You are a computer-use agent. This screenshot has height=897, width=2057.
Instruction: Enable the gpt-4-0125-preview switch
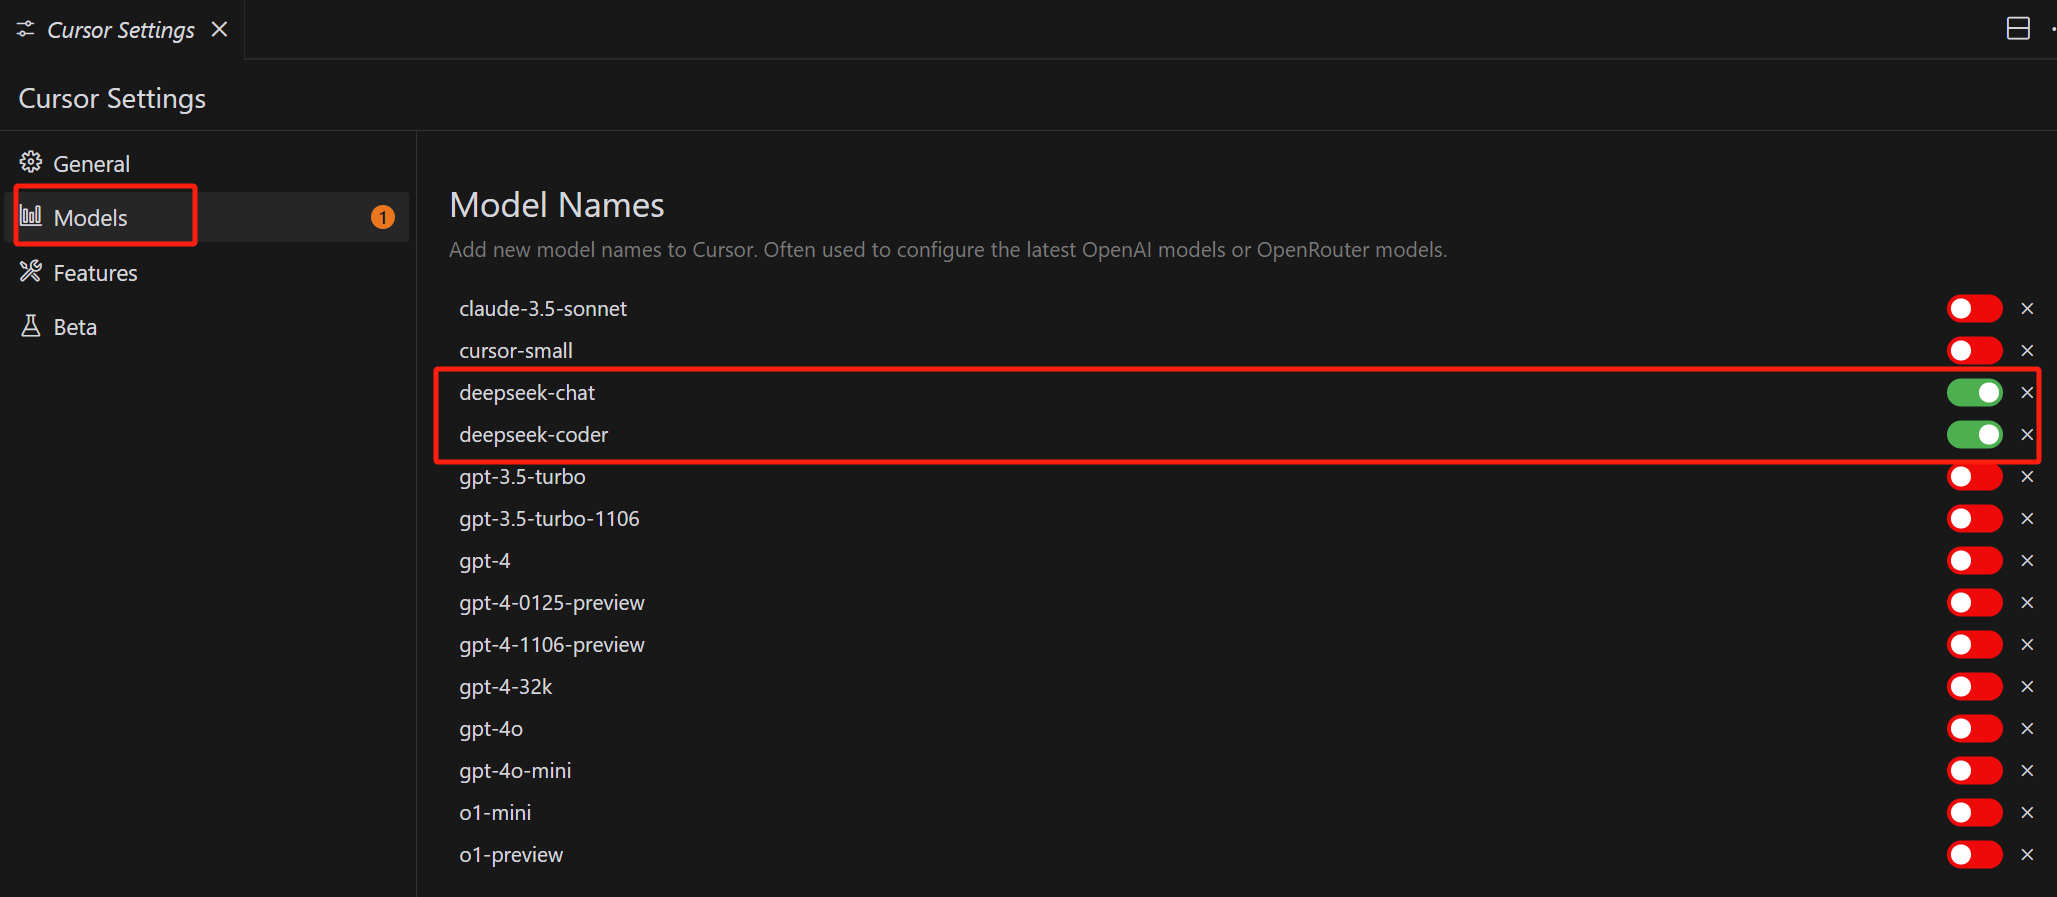(x=1974, y=603)
